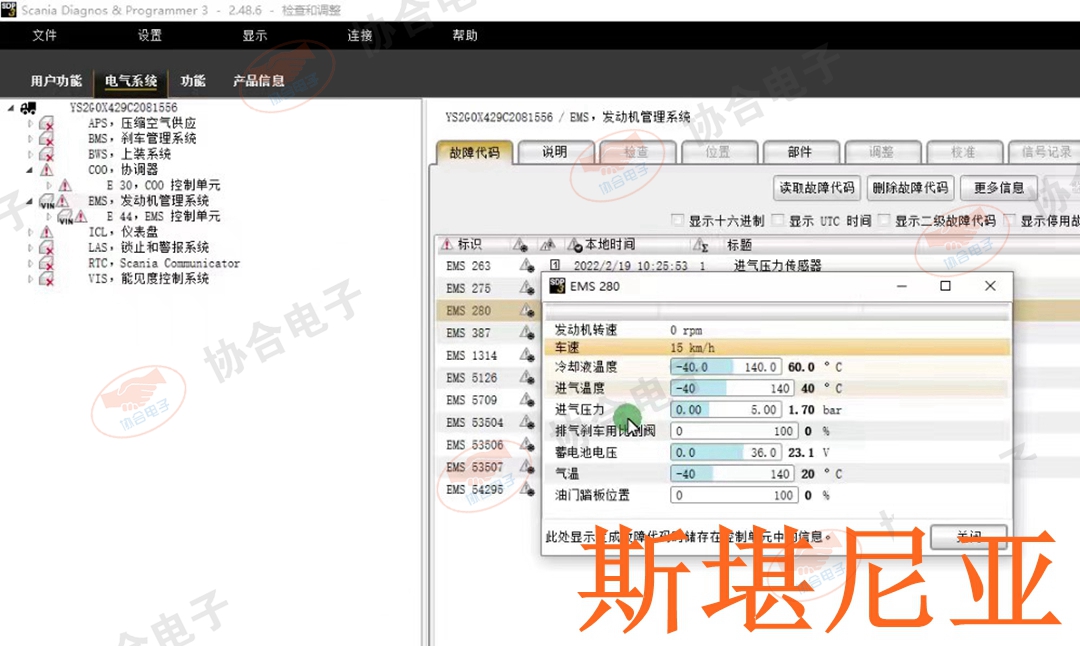Expand the E 44 EMS 控制单元 node
1080x646 pixels.
(49, 217)
